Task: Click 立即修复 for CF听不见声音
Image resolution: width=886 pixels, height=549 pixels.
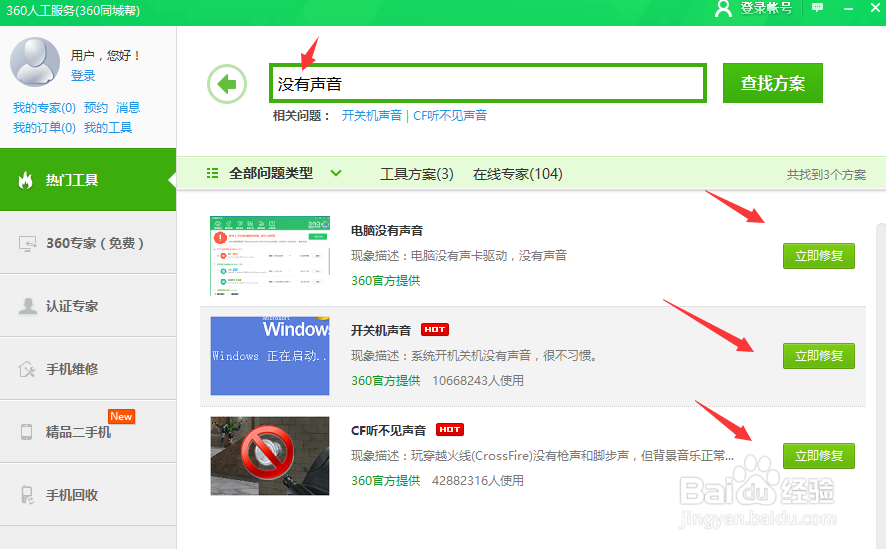Action: (x=818, y=456)
